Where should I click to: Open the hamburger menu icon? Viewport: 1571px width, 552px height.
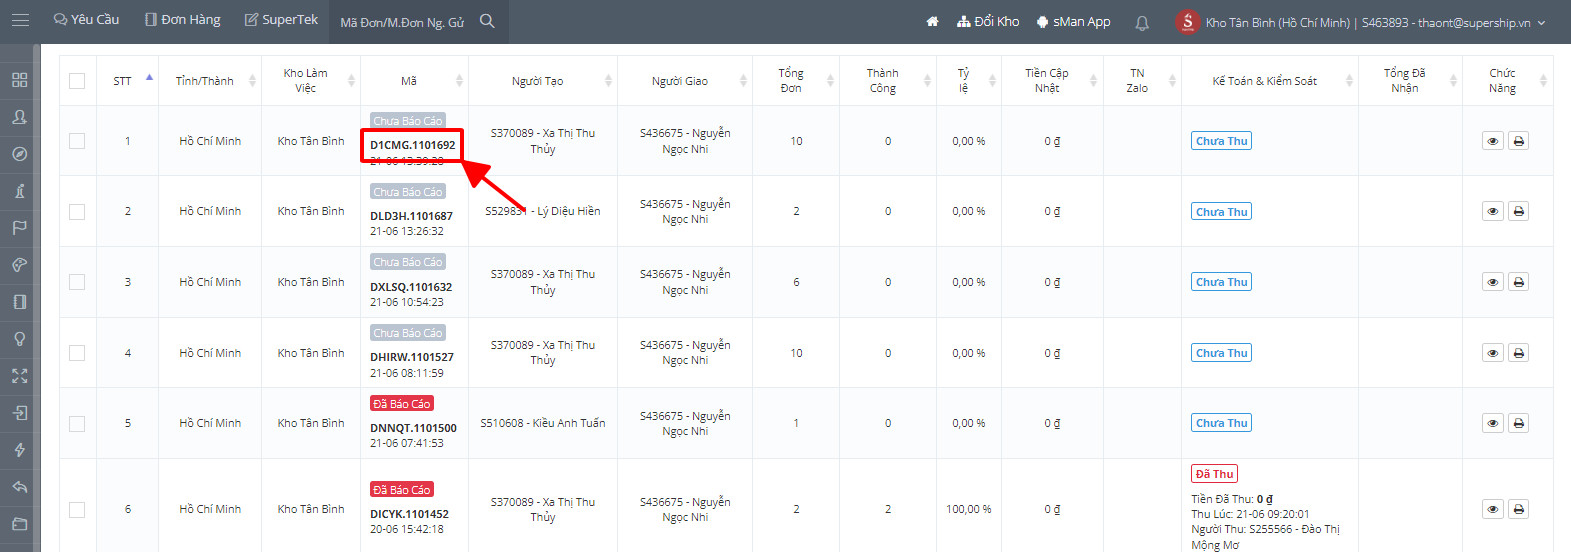tap(20, 20)
